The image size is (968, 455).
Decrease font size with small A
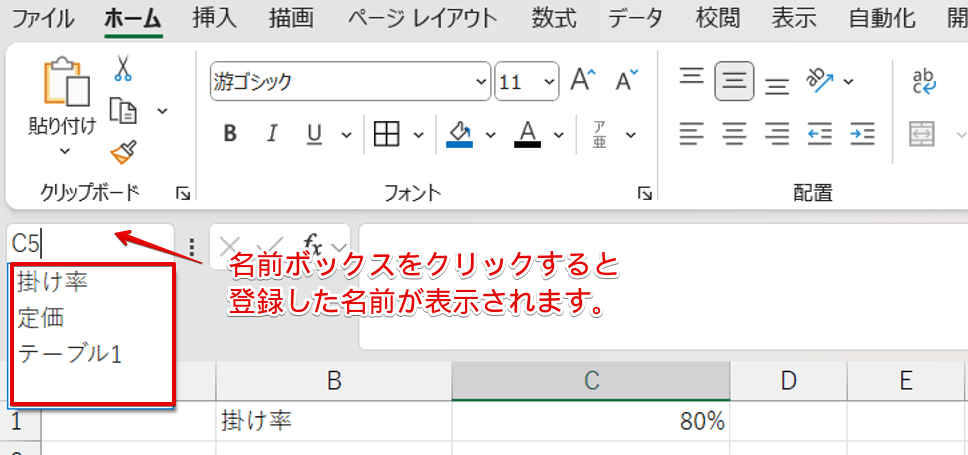coord(628,80)
